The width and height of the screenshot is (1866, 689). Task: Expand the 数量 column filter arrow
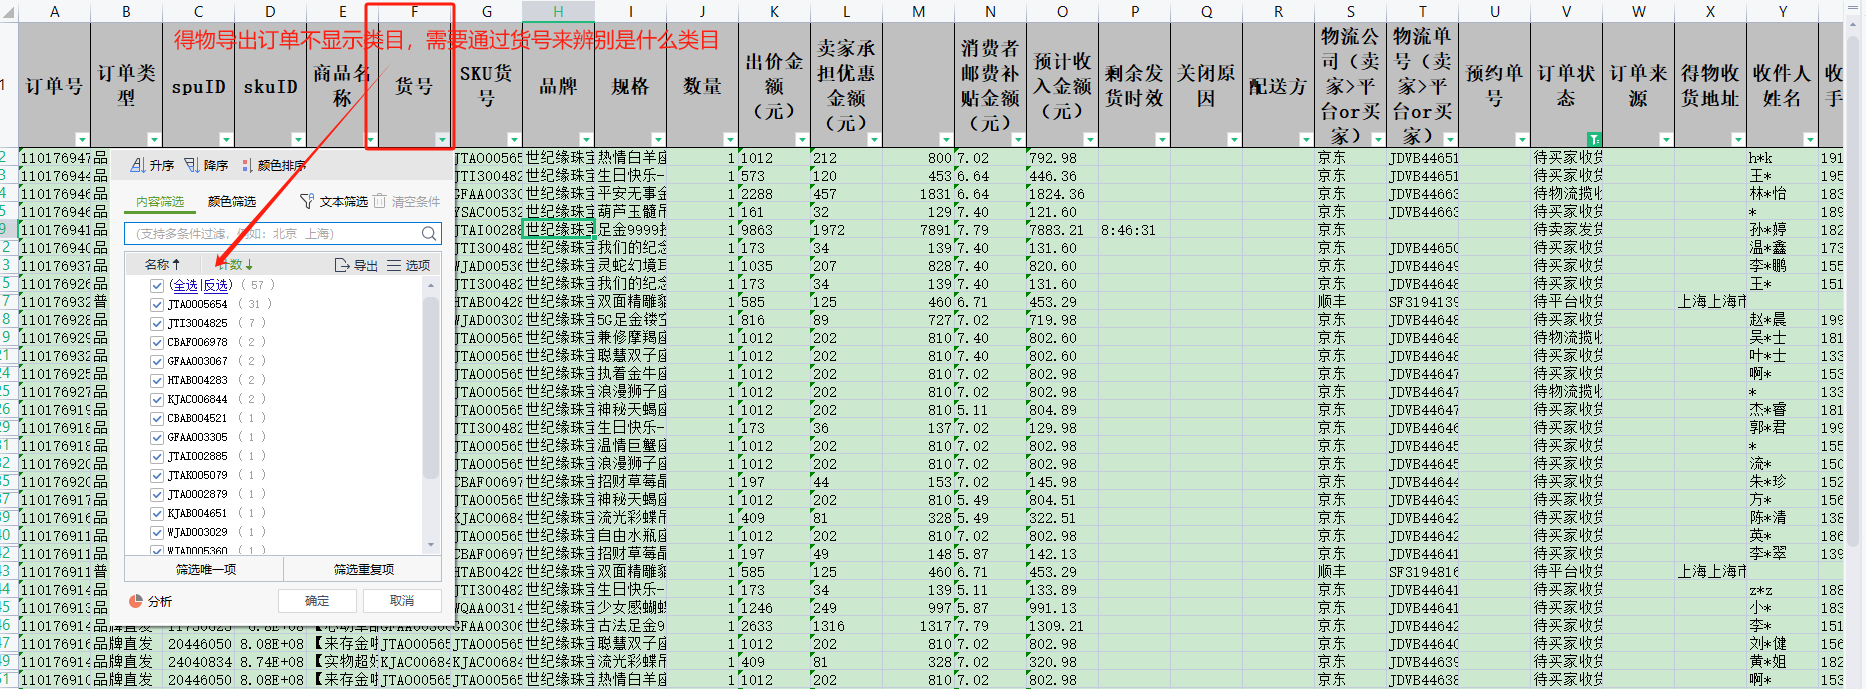tap(730, 139)
